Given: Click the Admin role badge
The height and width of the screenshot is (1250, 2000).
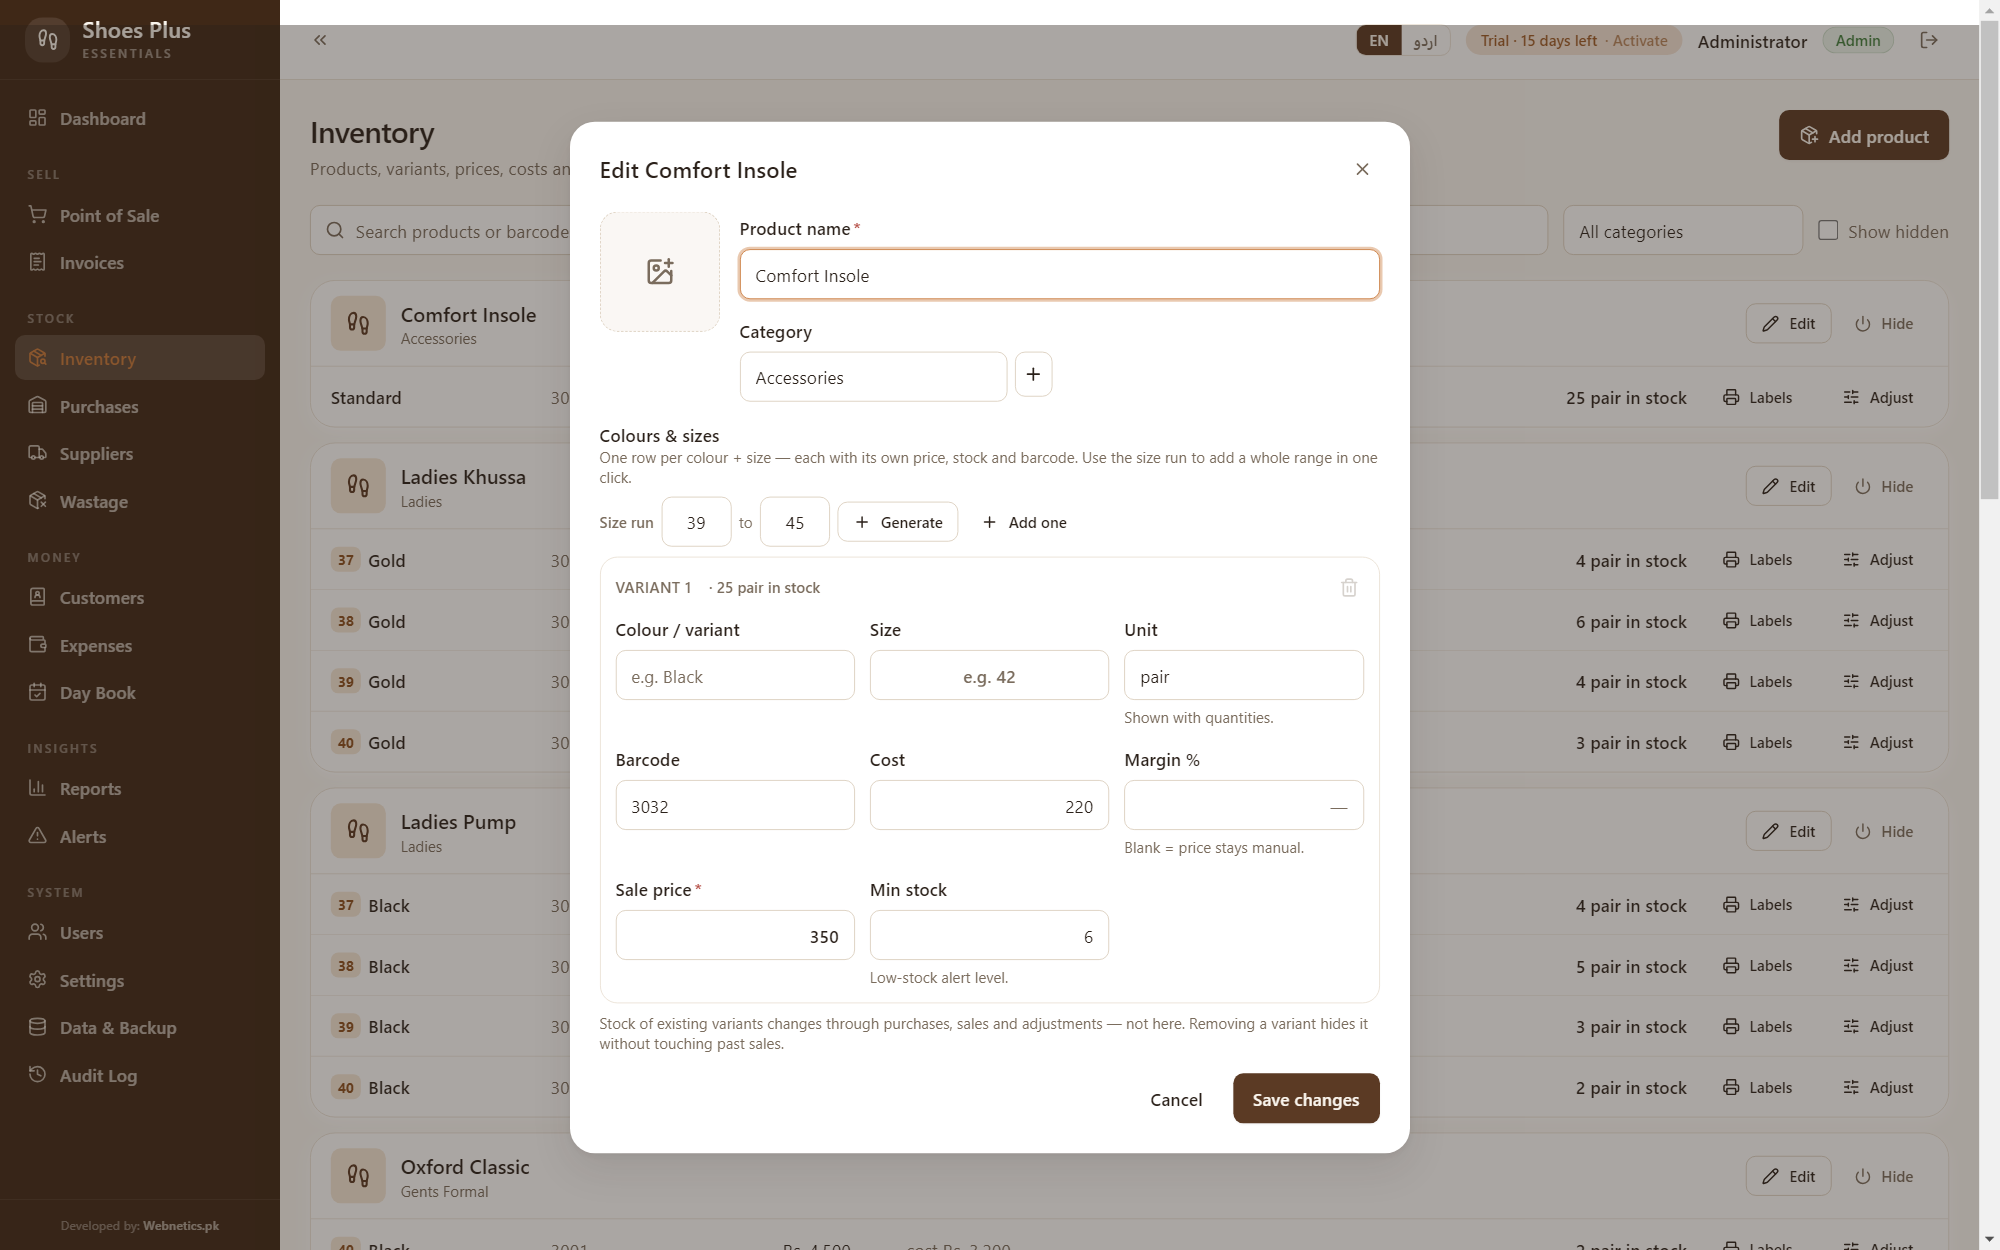Looking at the screenshot, I should [x=1858, y=40].
